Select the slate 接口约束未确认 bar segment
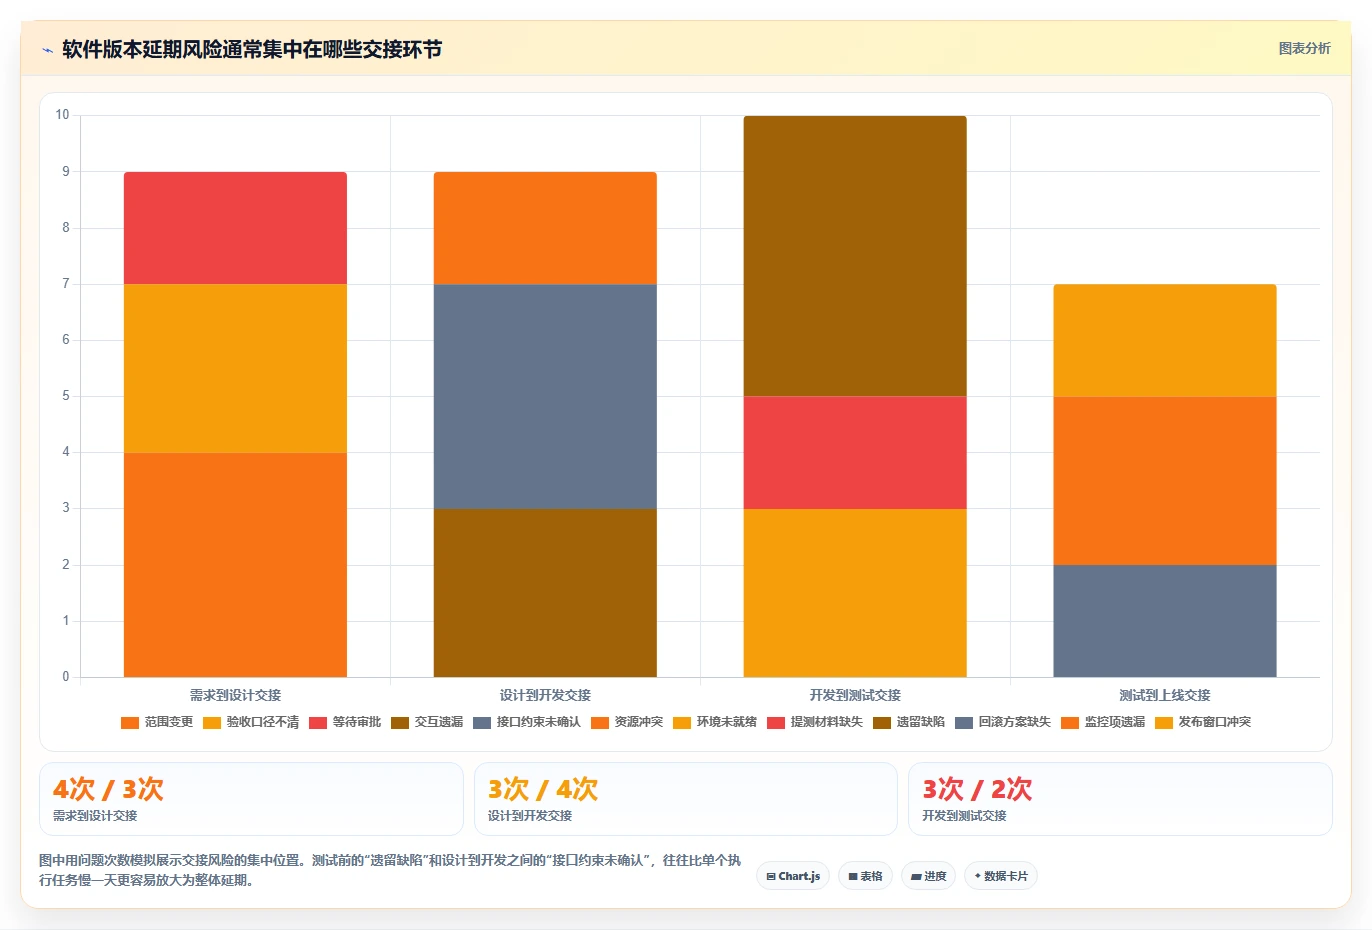The height and width of the screenshot is (930, 1372). pyautogui.click(x=545, y=397)
